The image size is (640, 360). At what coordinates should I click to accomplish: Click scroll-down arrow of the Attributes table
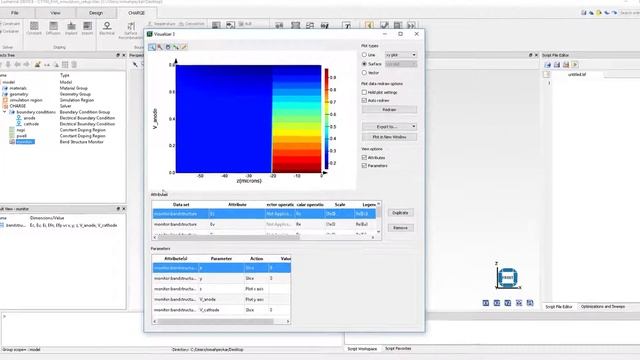378,232
